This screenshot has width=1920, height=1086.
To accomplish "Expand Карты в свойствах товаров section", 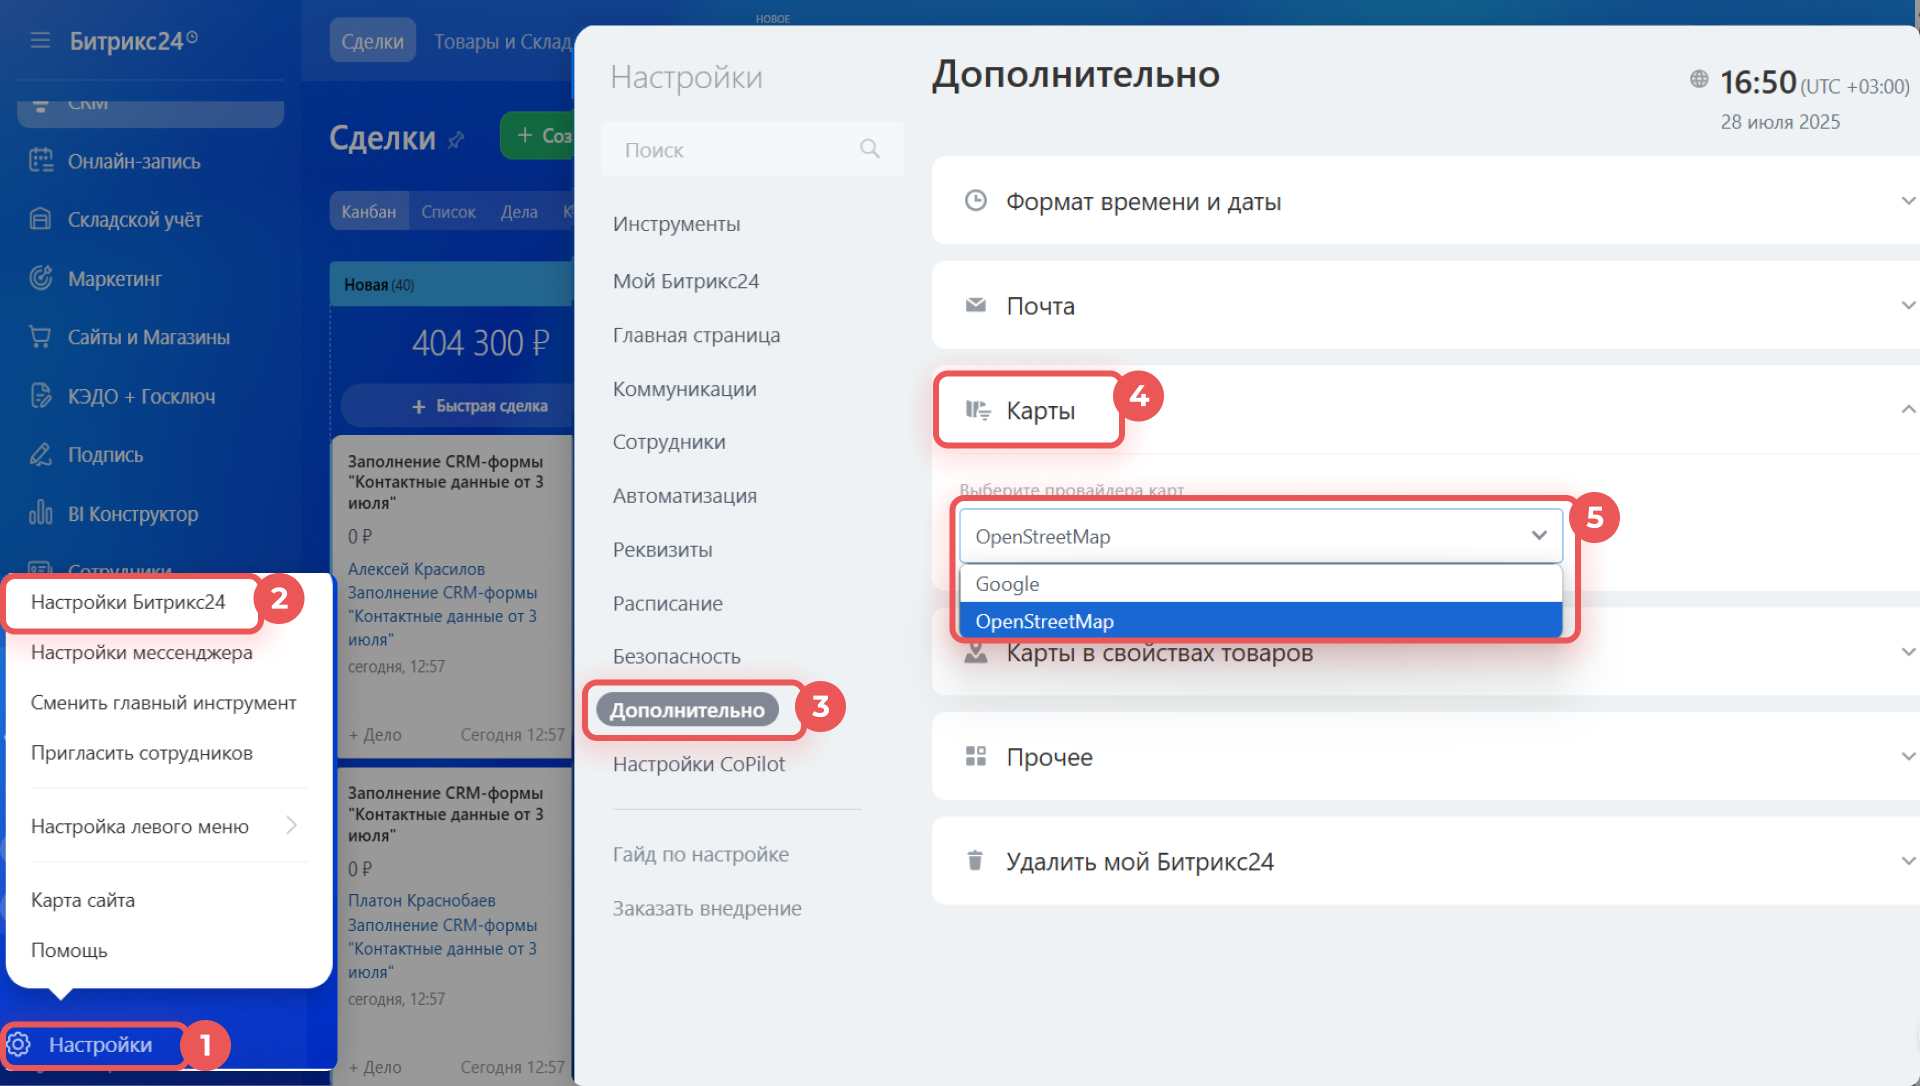I will (x=1908, y=652).
